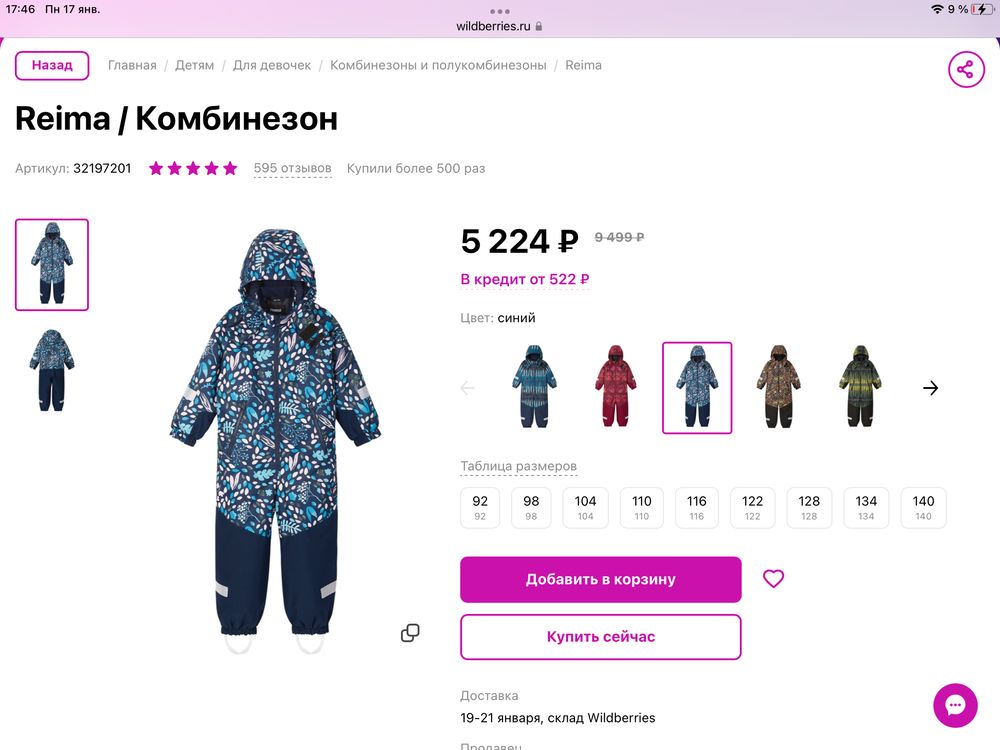
Task: Open the Для девочек breadcrumb link
Action: 272,64
